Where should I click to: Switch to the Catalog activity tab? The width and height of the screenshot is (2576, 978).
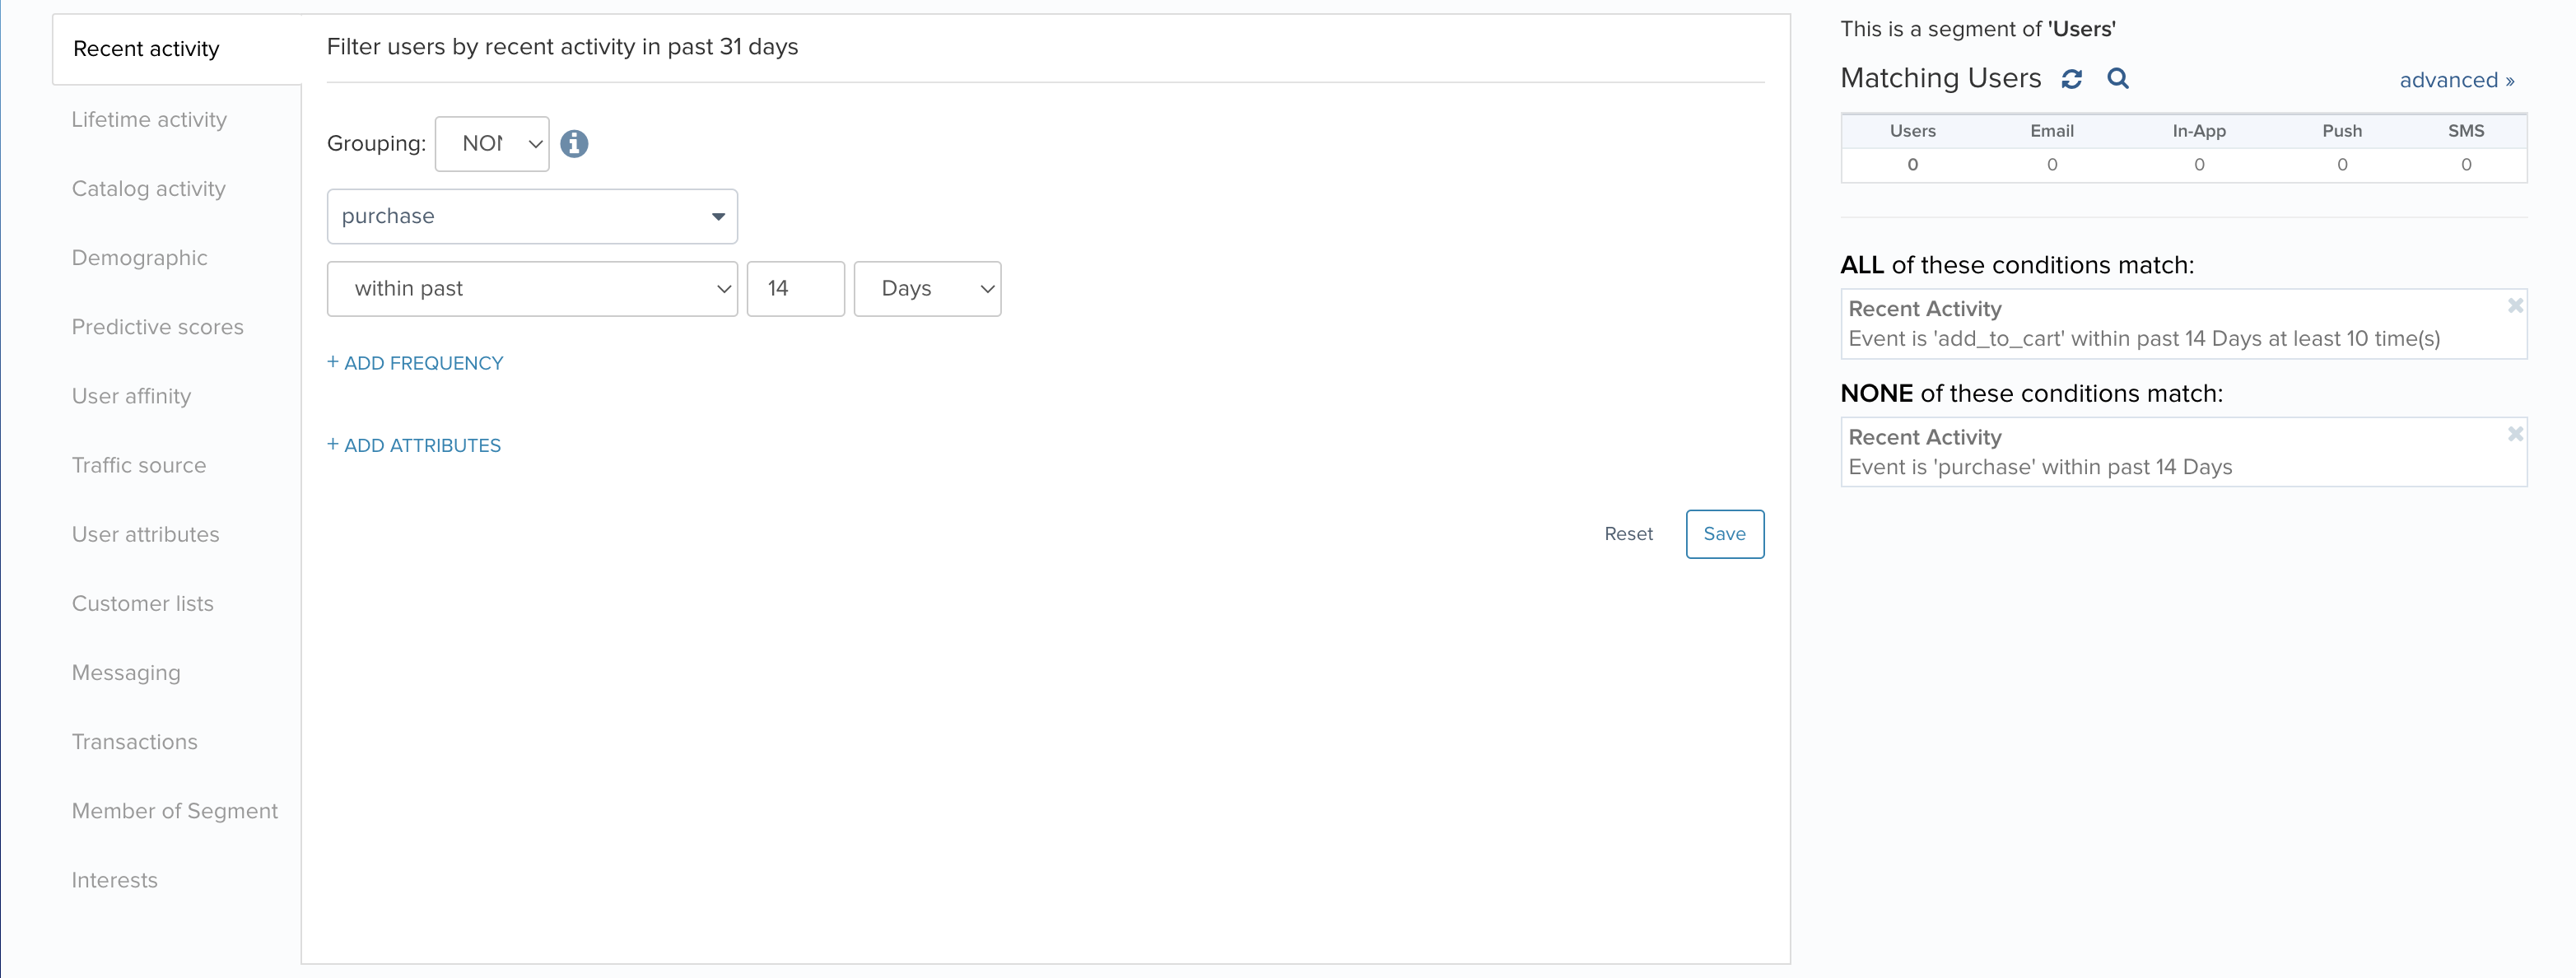149,189
